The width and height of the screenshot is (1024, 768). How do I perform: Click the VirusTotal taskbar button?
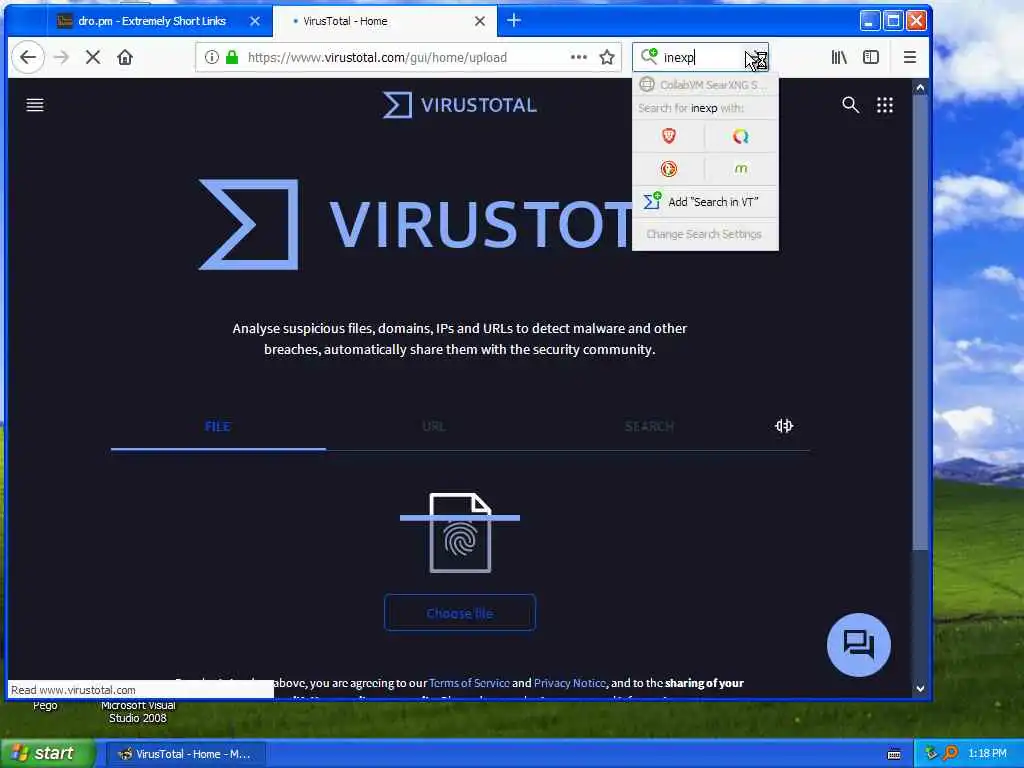(186, 754)
